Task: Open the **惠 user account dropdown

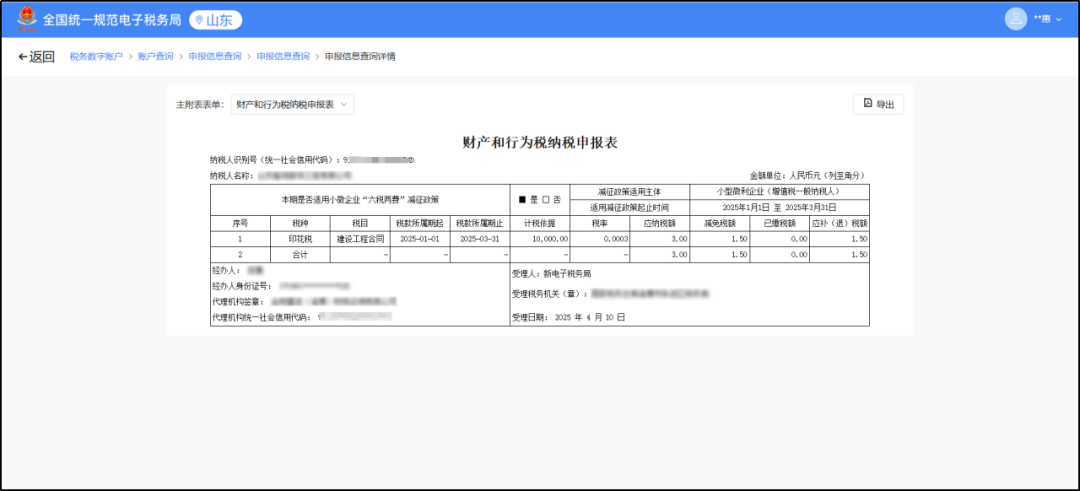Action: 1048,20
